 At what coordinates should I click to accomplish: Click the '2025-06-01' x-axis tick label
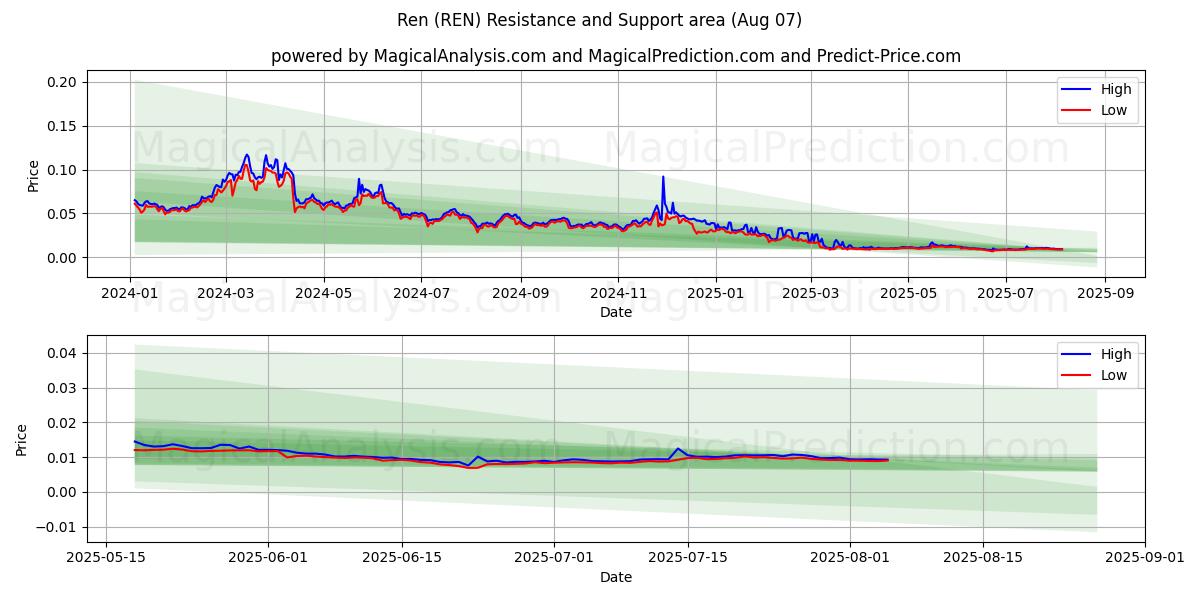click(x=268, y=559)
